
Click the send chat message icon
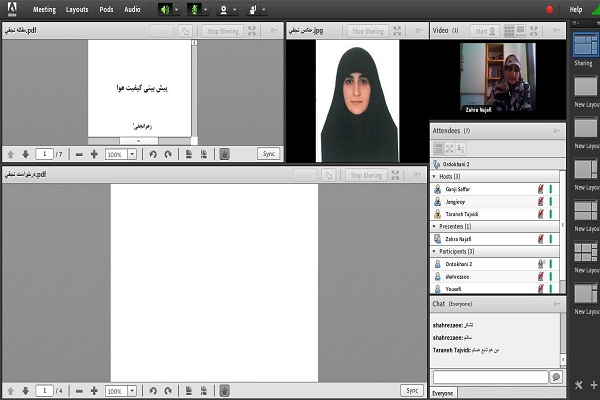(x=556, y=377)
